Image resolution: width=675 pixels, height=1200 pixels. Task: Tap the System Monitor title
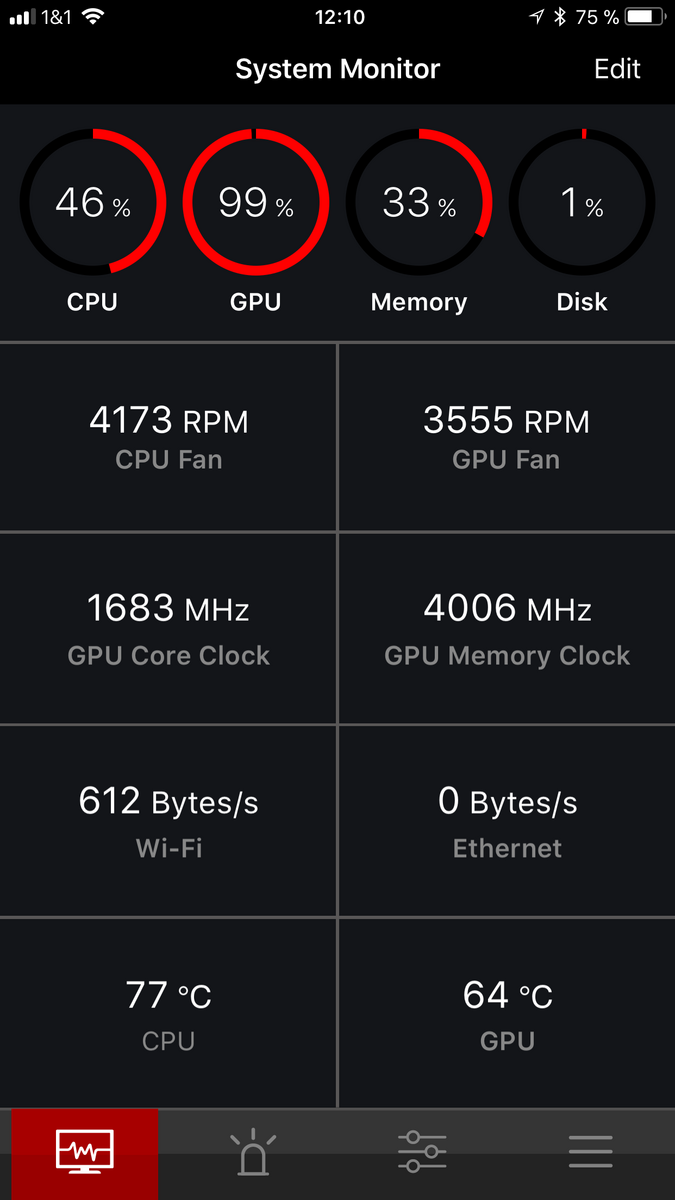pos(337,69)
